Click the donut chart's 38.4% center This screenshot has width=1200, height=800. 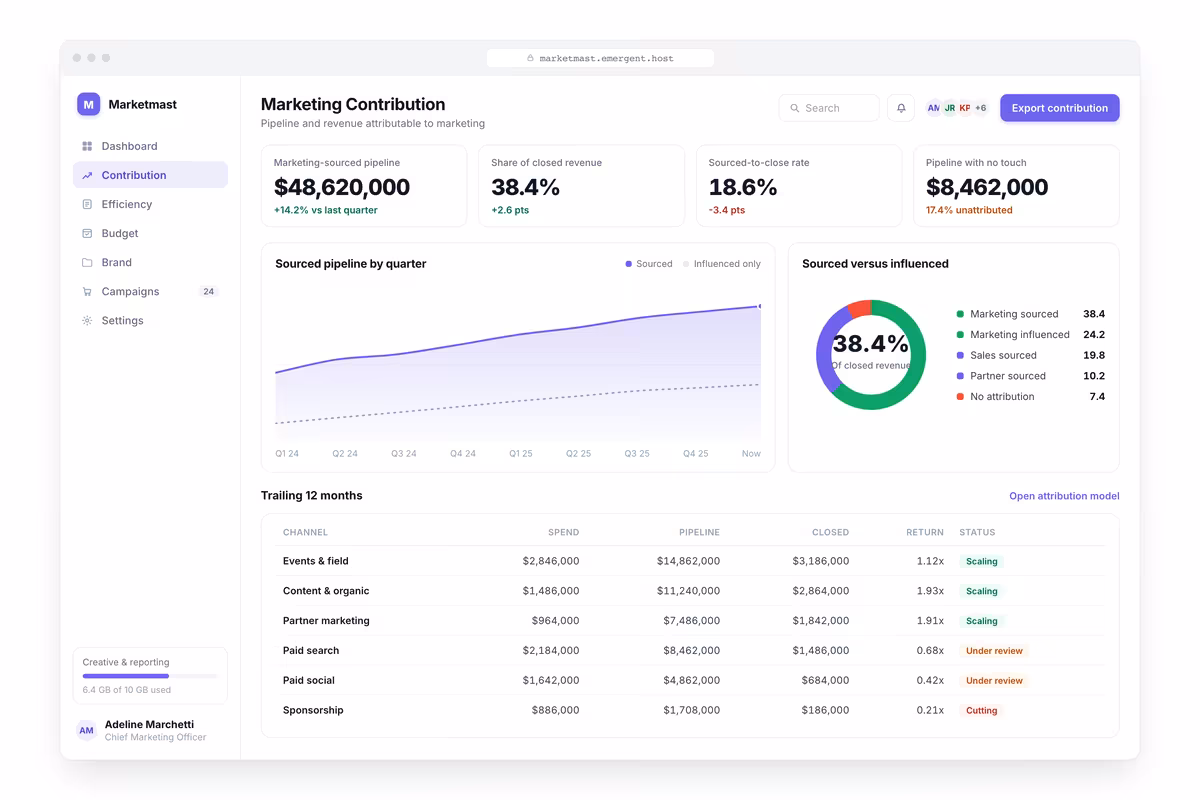click(x=870, y=344)
